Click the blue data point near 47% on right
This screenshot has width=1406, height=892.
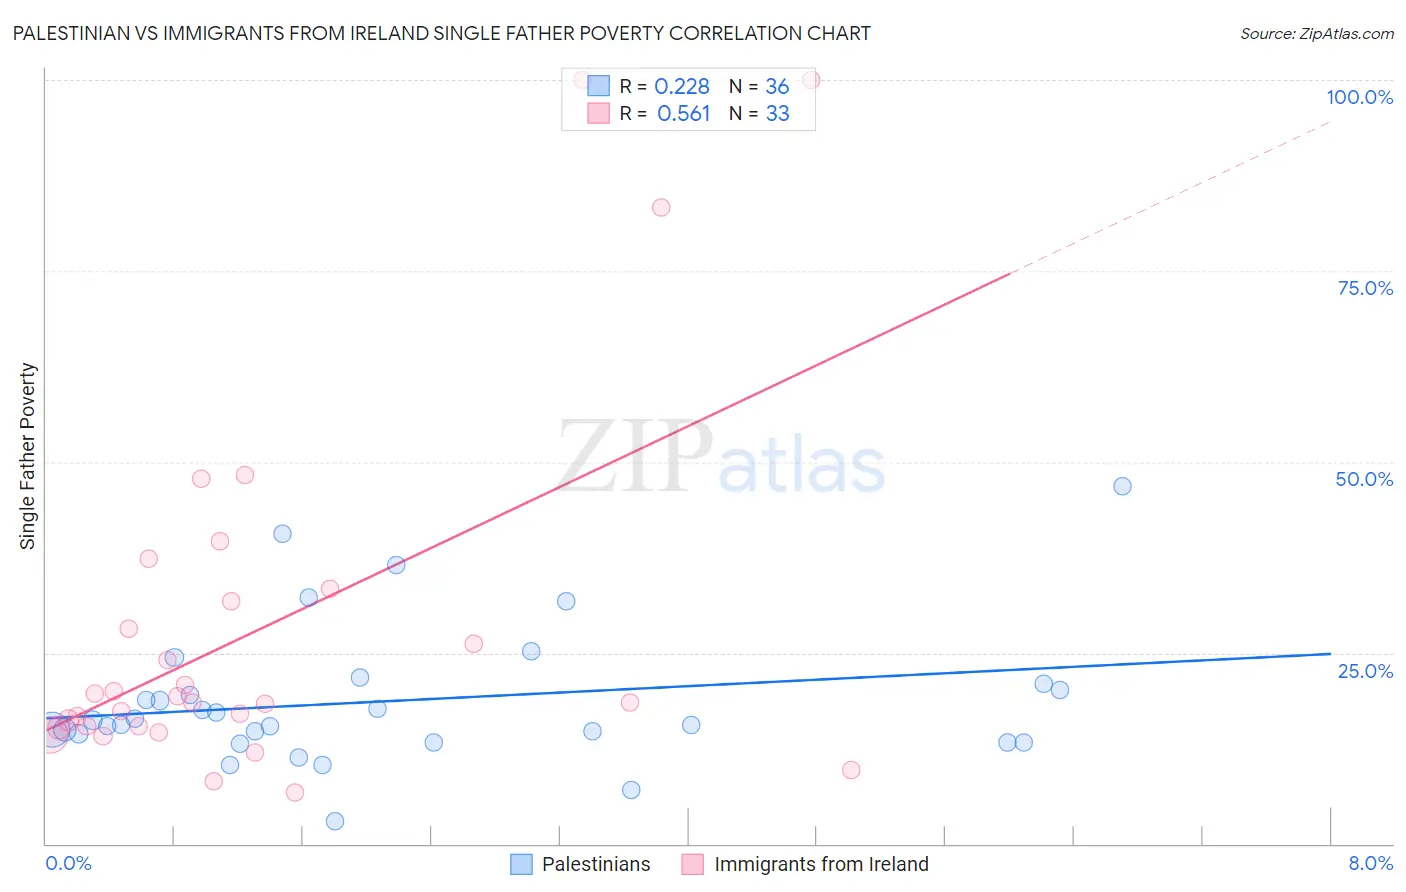click(1122, 486)
